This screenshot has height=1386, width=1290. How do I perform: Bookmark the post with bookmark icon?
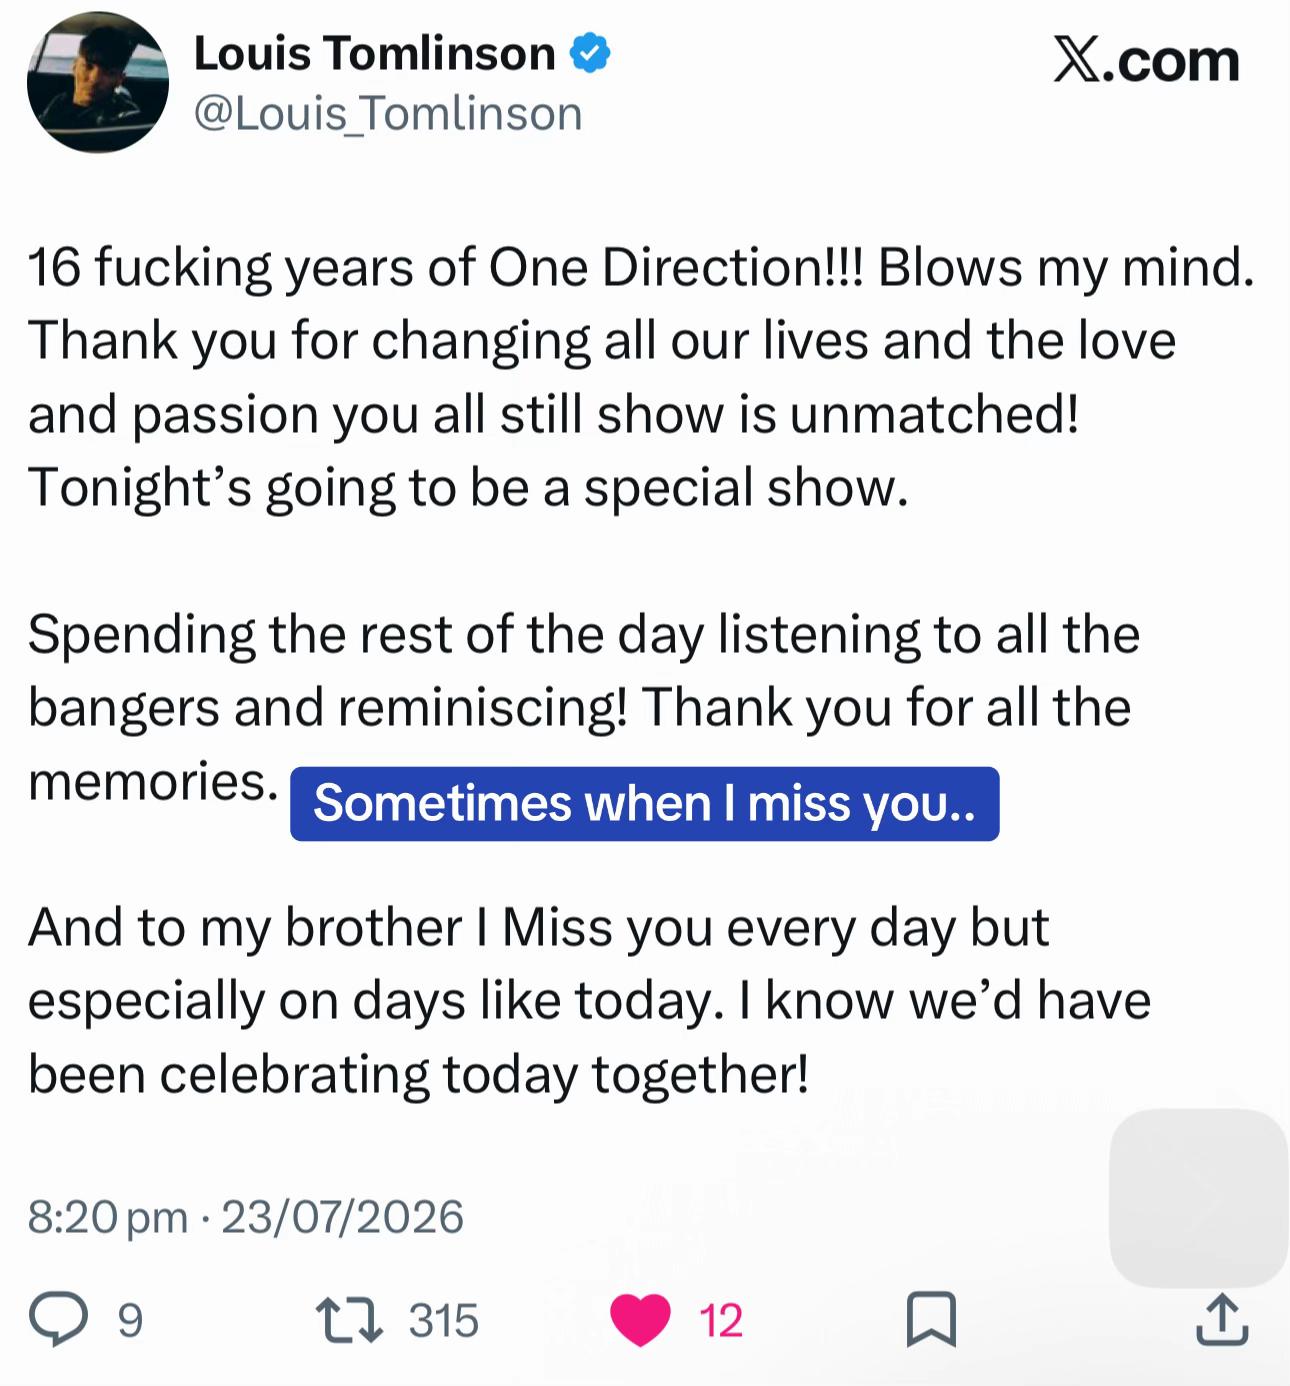point(931,1320)
